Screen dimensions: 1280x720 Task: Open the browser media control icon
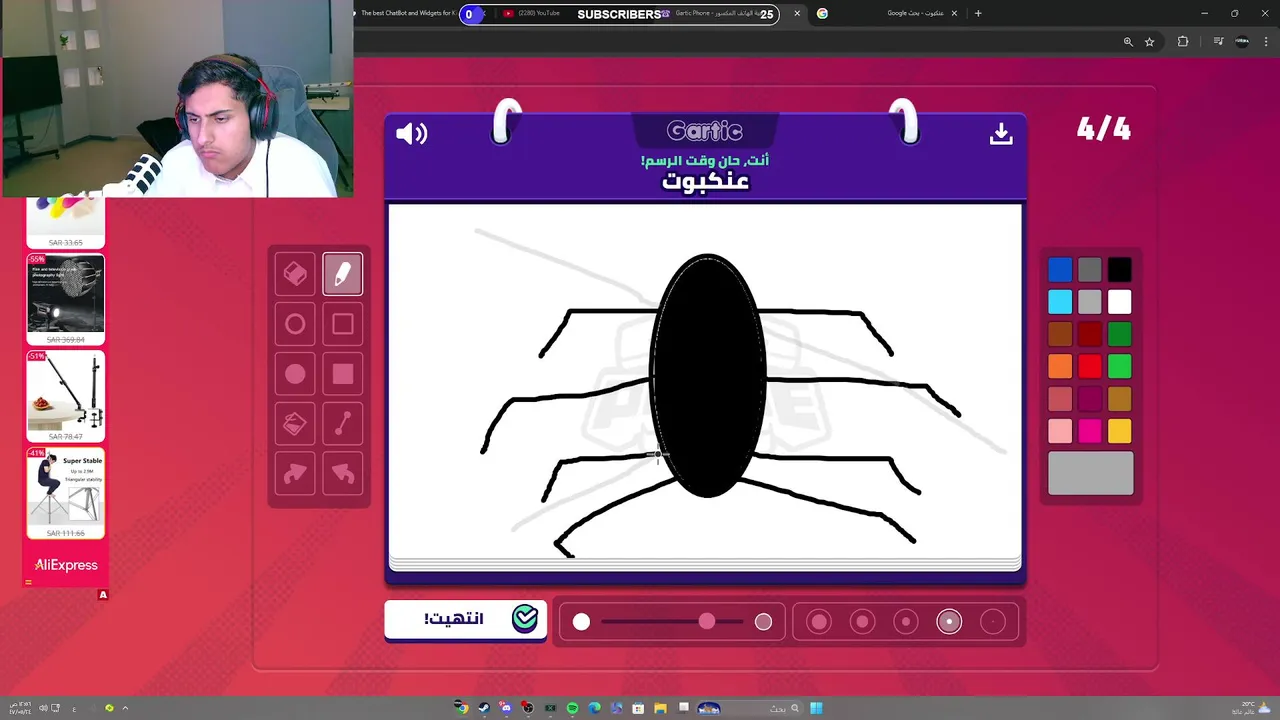click(1218, 42)
